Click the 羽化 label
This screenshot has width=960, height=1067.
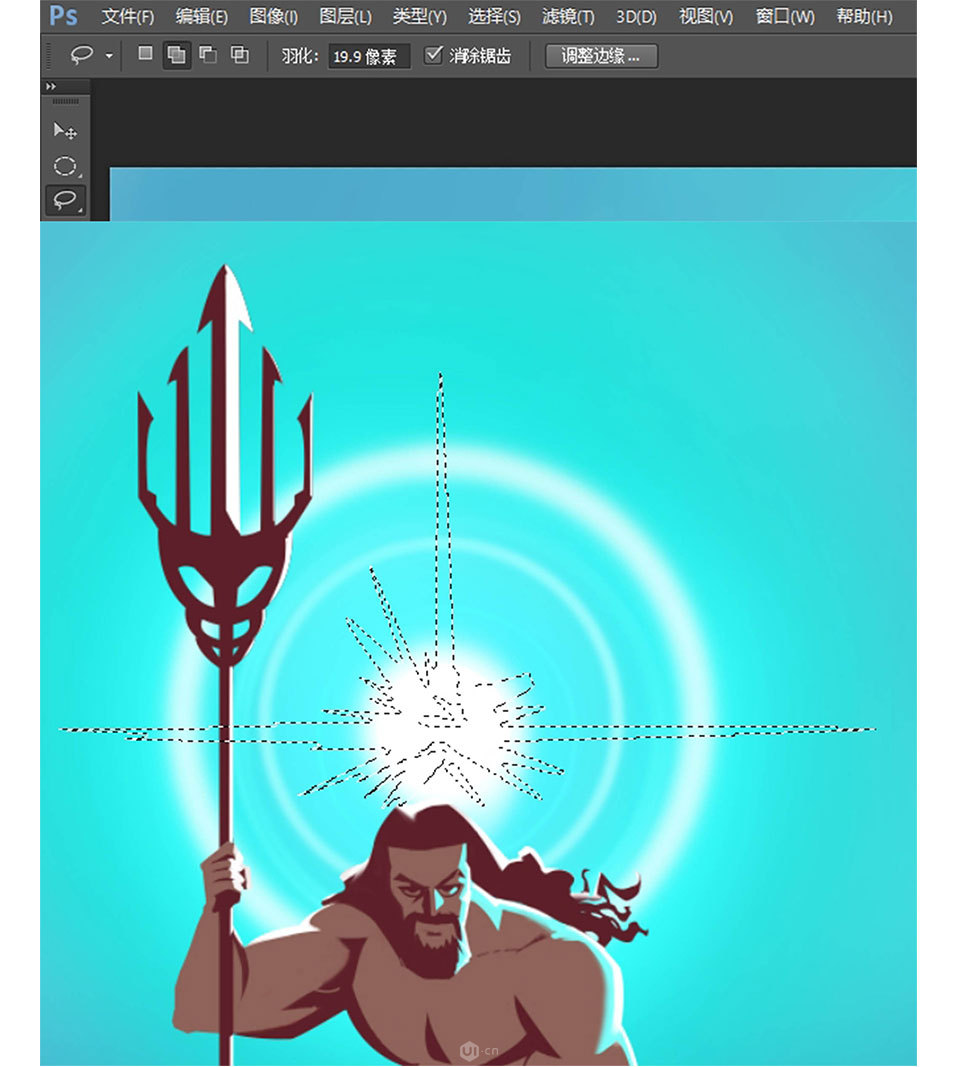(300, 56)
